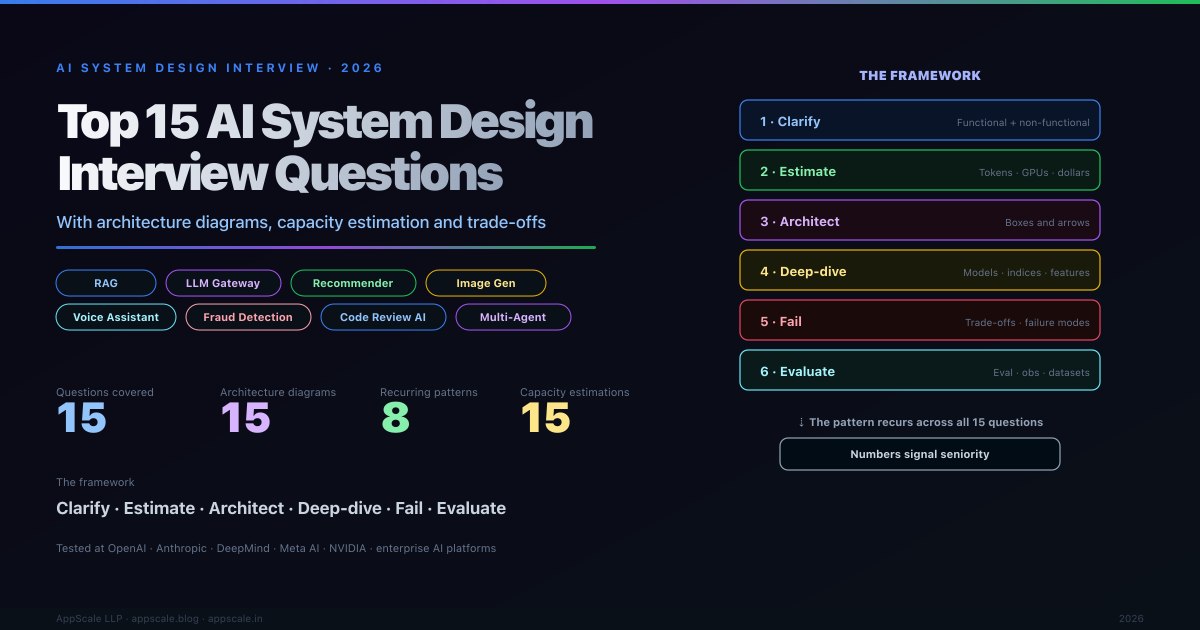Screen dimensions: 1200x630
Task: Click framework step 3 Architect
Action: 919,221
